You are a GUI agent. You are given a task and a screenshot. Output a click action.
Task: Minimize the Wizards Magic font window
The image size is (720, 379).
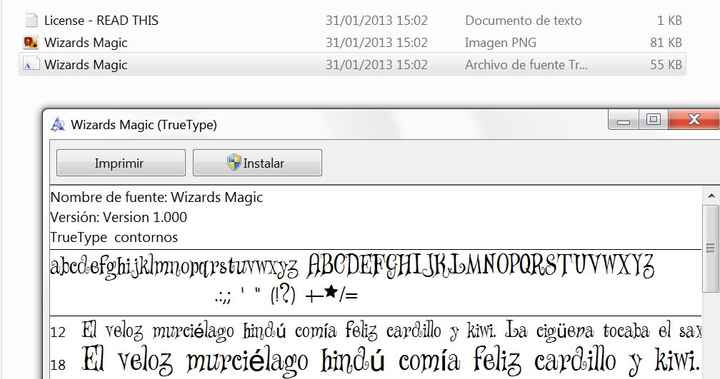click(623, 120)
